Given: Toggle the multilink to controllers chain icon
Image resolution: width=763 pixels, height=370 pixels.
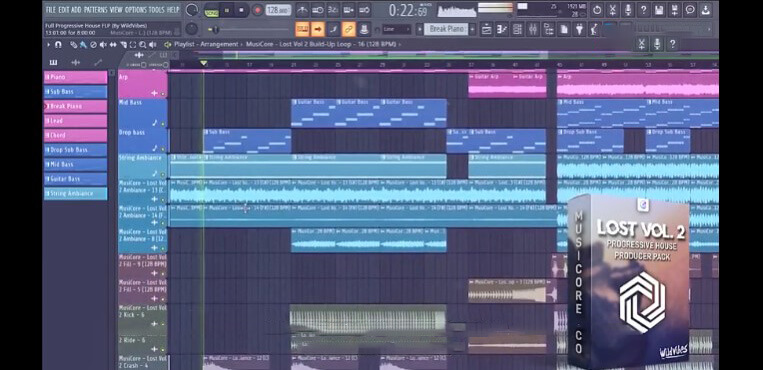Looking at the screenshot, I should pyautogui.click(x=349, y=29).
